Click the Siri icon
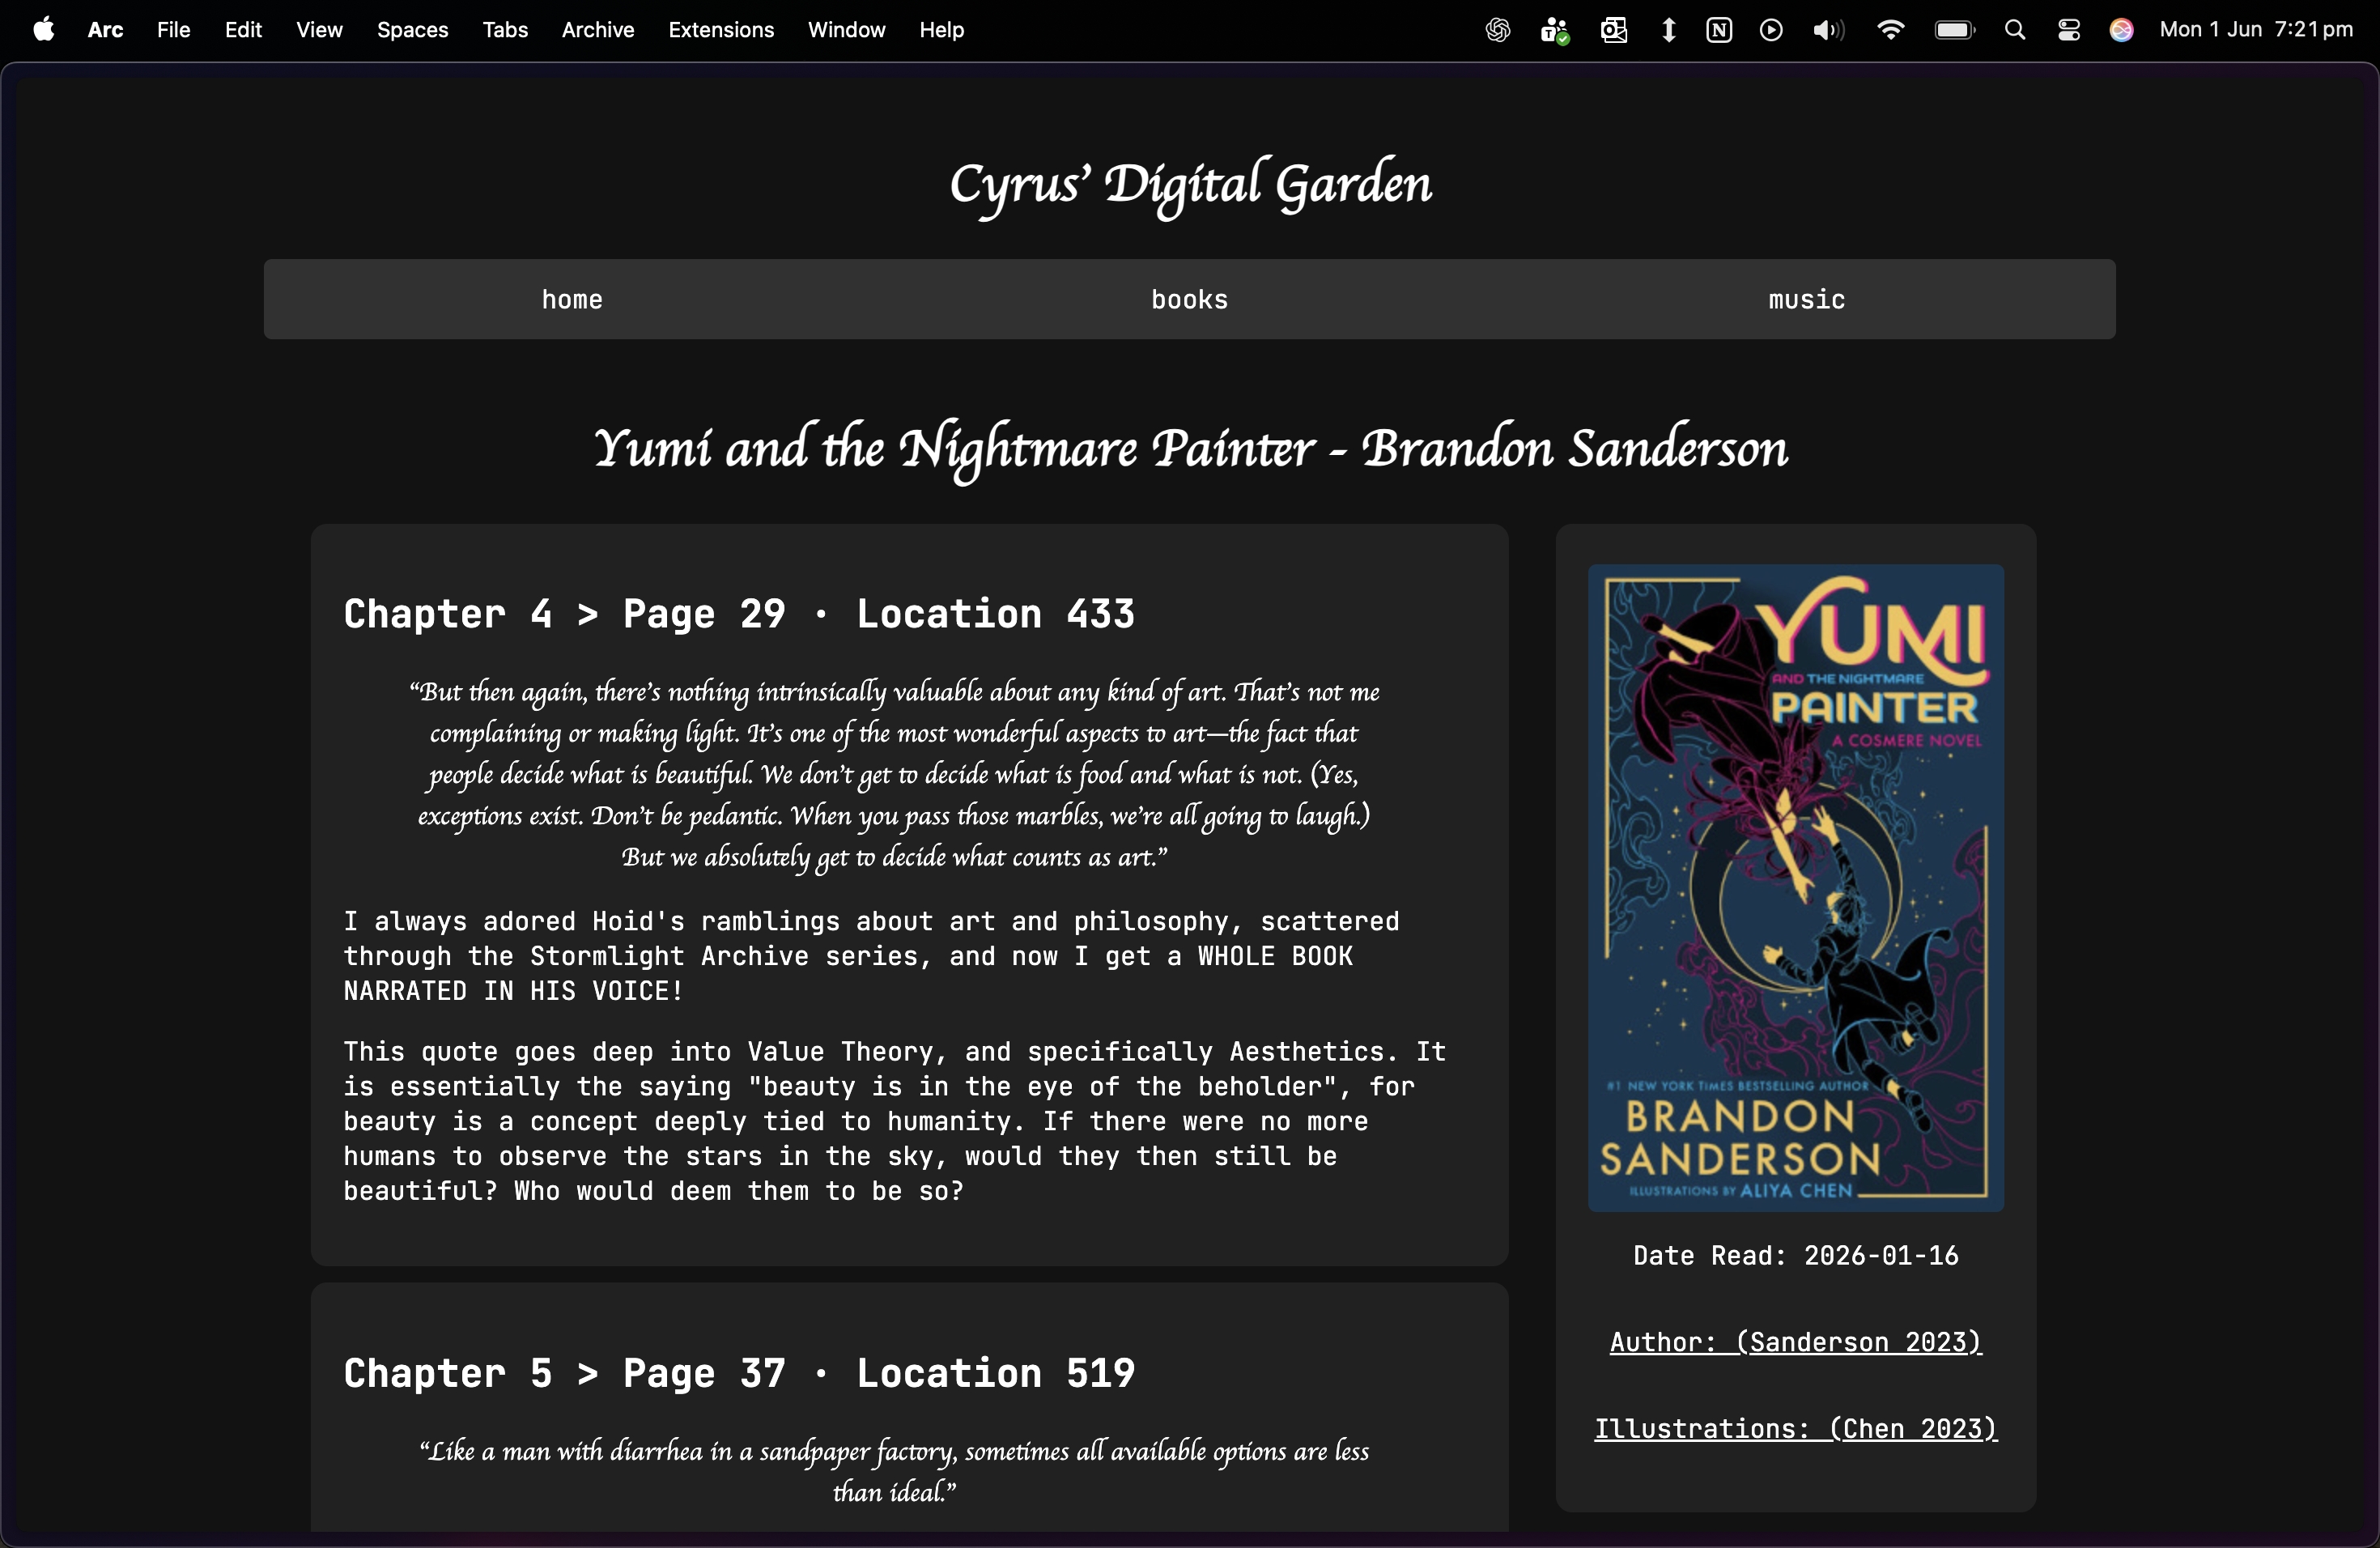2380x1548 pixels. click(2121, 30)
